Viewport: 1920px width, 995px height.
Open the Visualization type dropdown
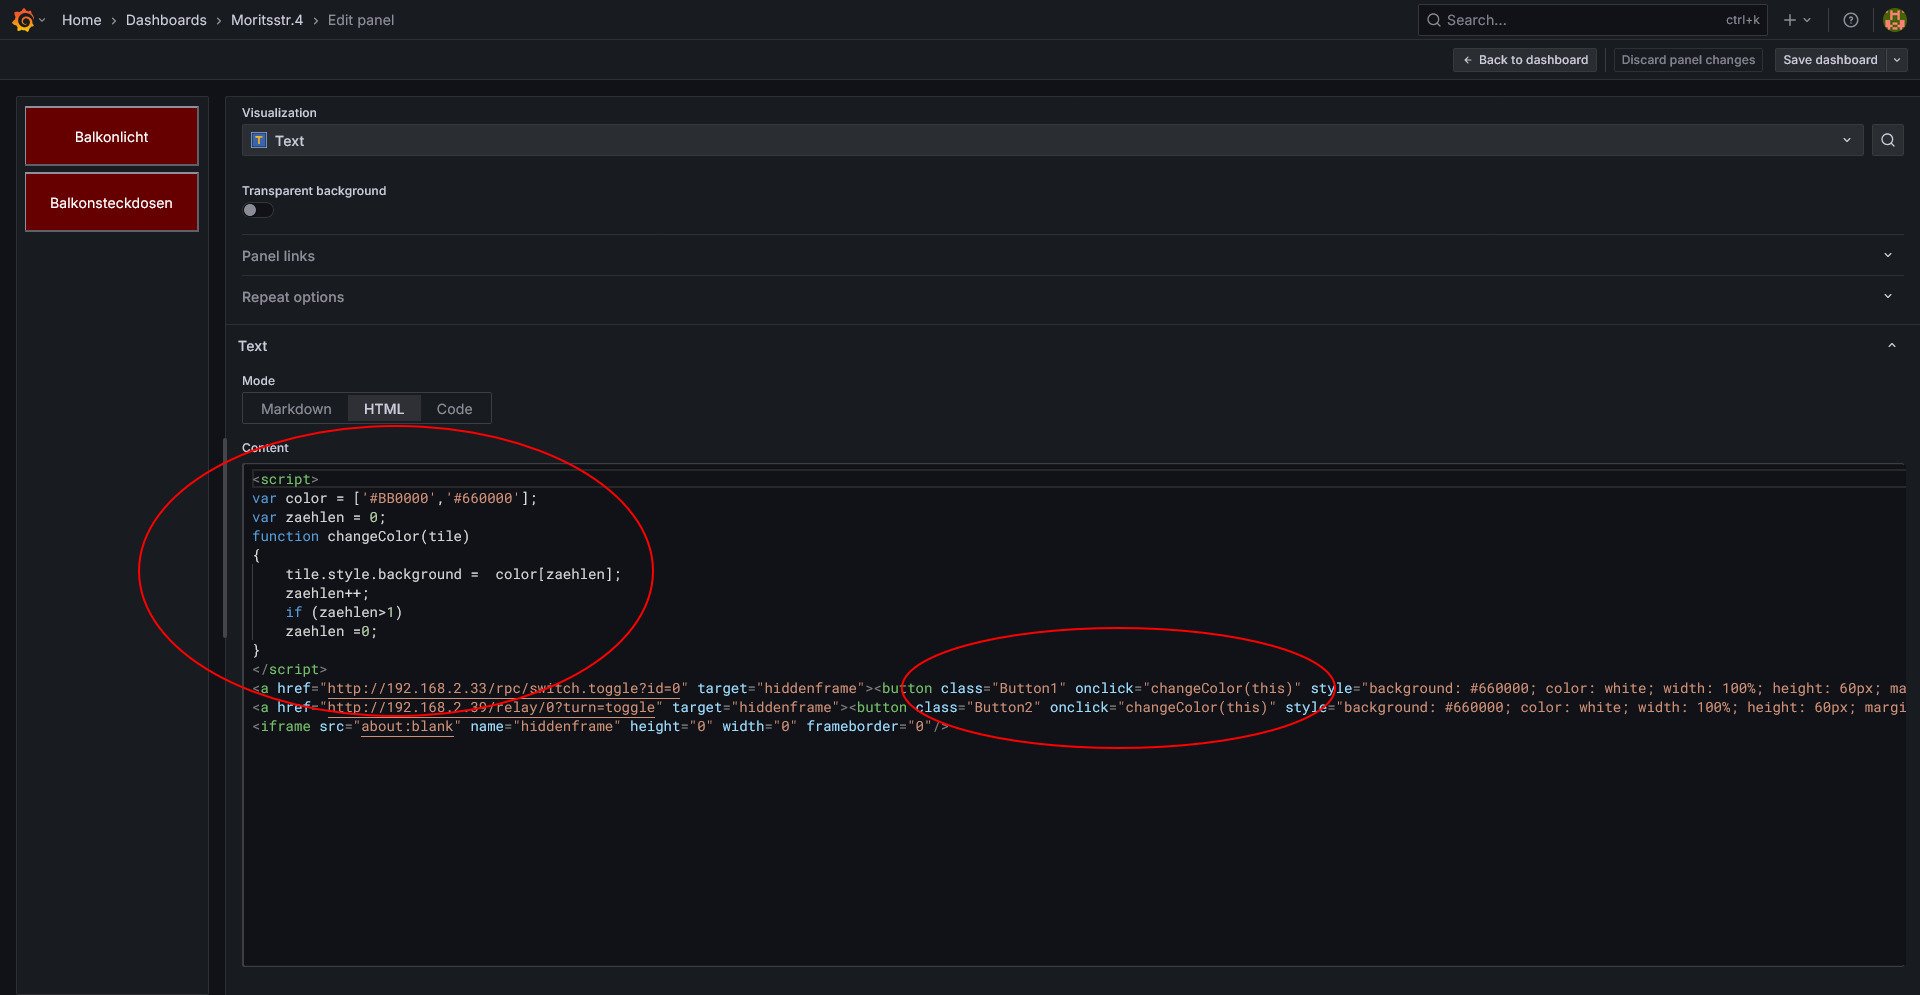point(1052,141)
